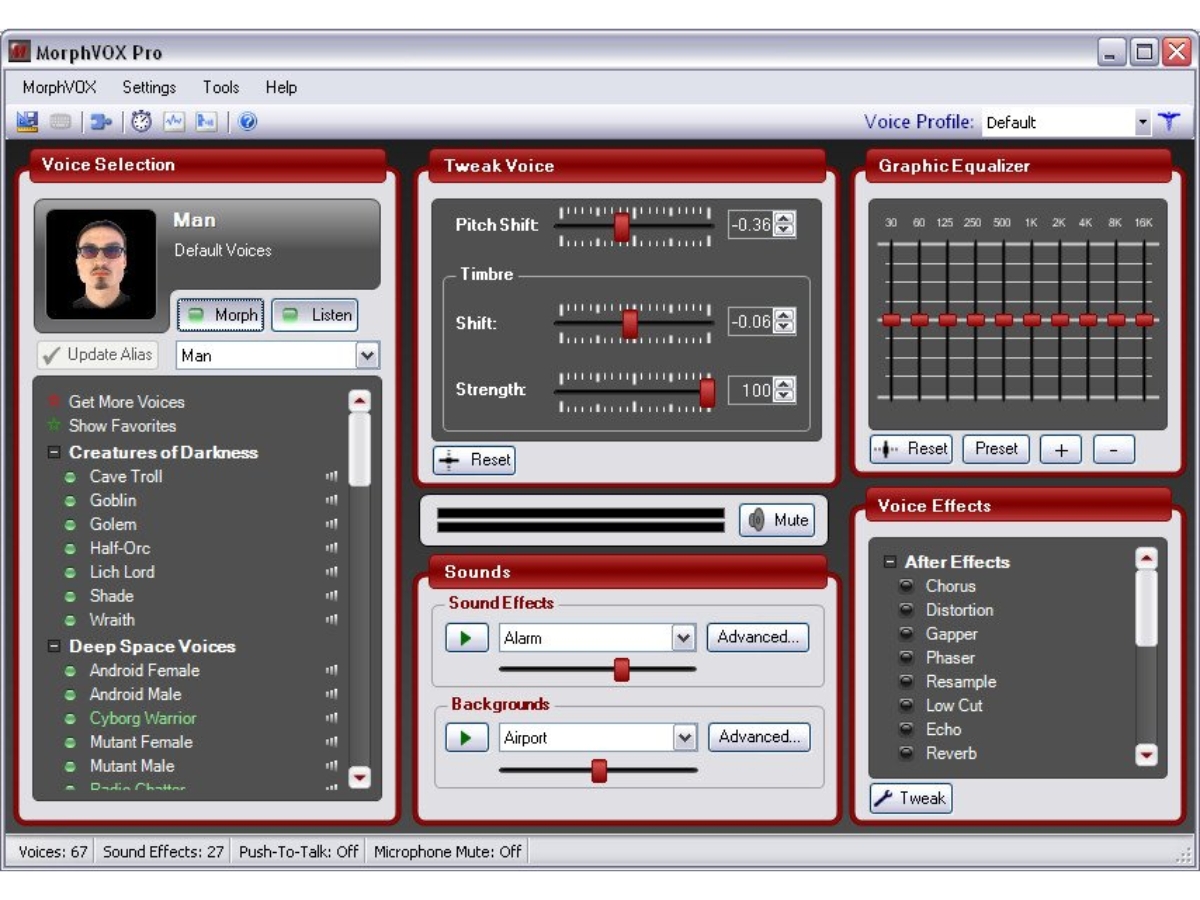Click the green dot beside Wraith
Viewport: 1200px width, 900px height.
pyautogui.click(x=70, y=620)
